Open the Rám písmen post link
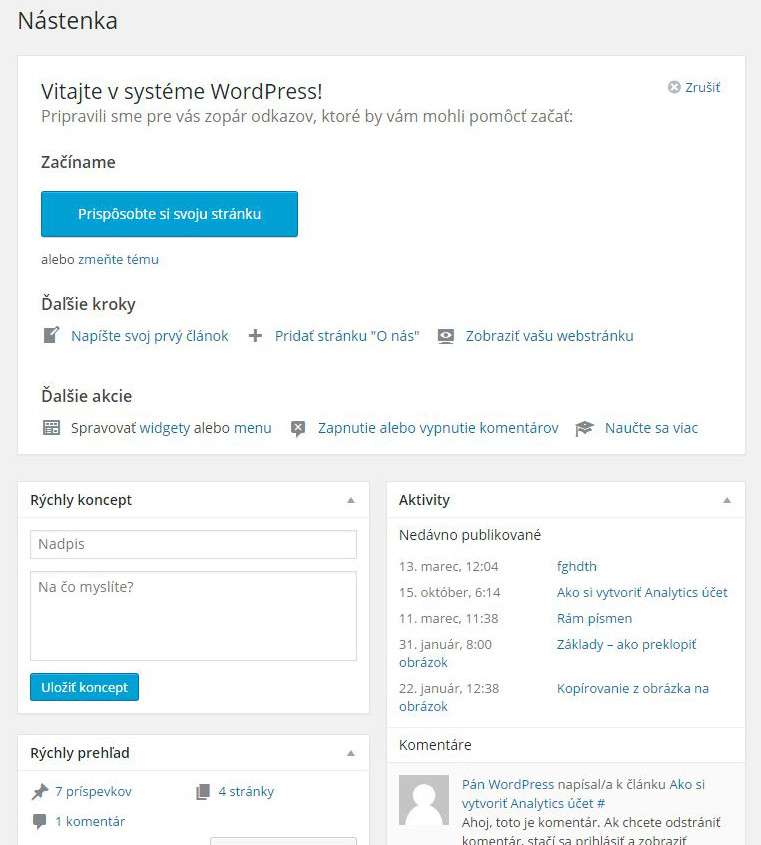The image size is (761, 845). point(594,619)
